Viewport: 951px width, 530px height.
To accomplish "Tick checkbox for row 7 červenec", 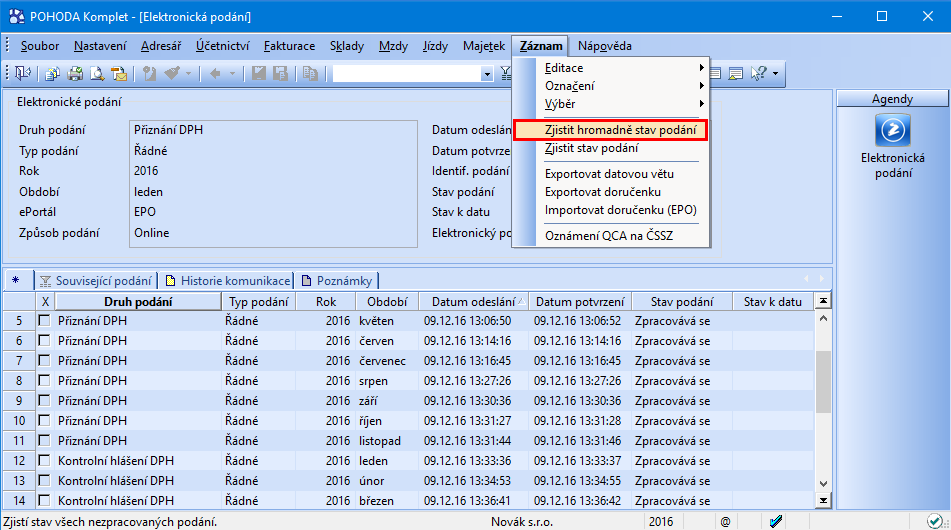I will tap(44, 360).
